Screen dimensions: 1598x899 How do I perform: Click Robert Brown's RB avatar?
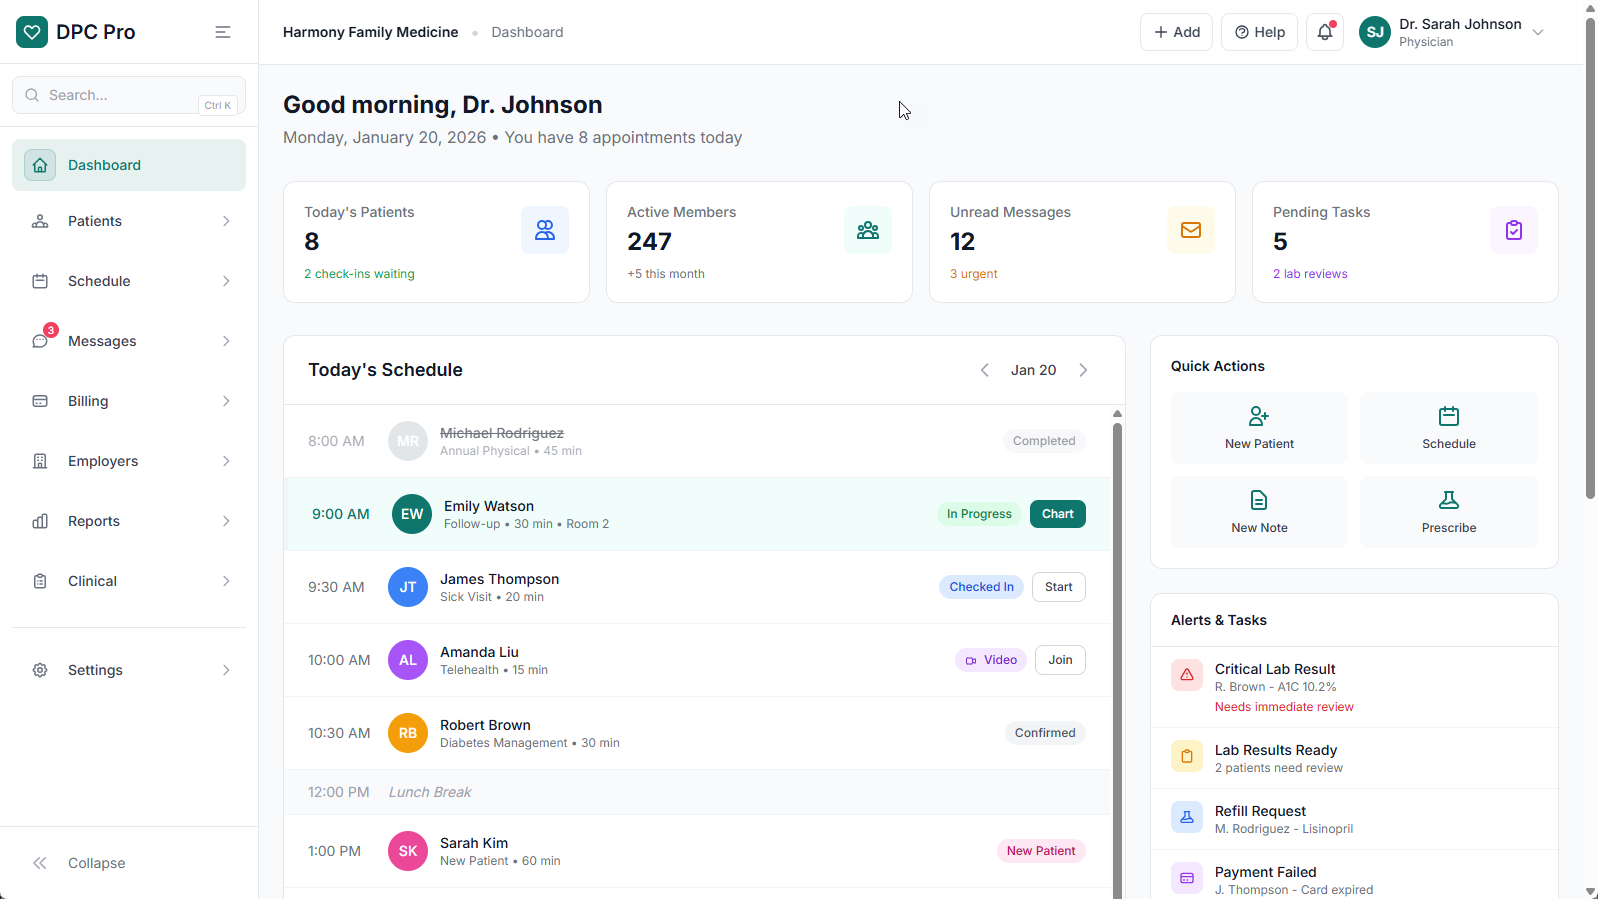point(408,733)
